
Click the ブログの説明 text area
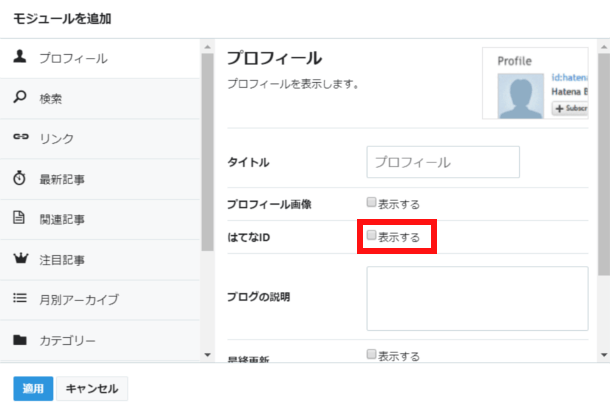click(477, 298)
